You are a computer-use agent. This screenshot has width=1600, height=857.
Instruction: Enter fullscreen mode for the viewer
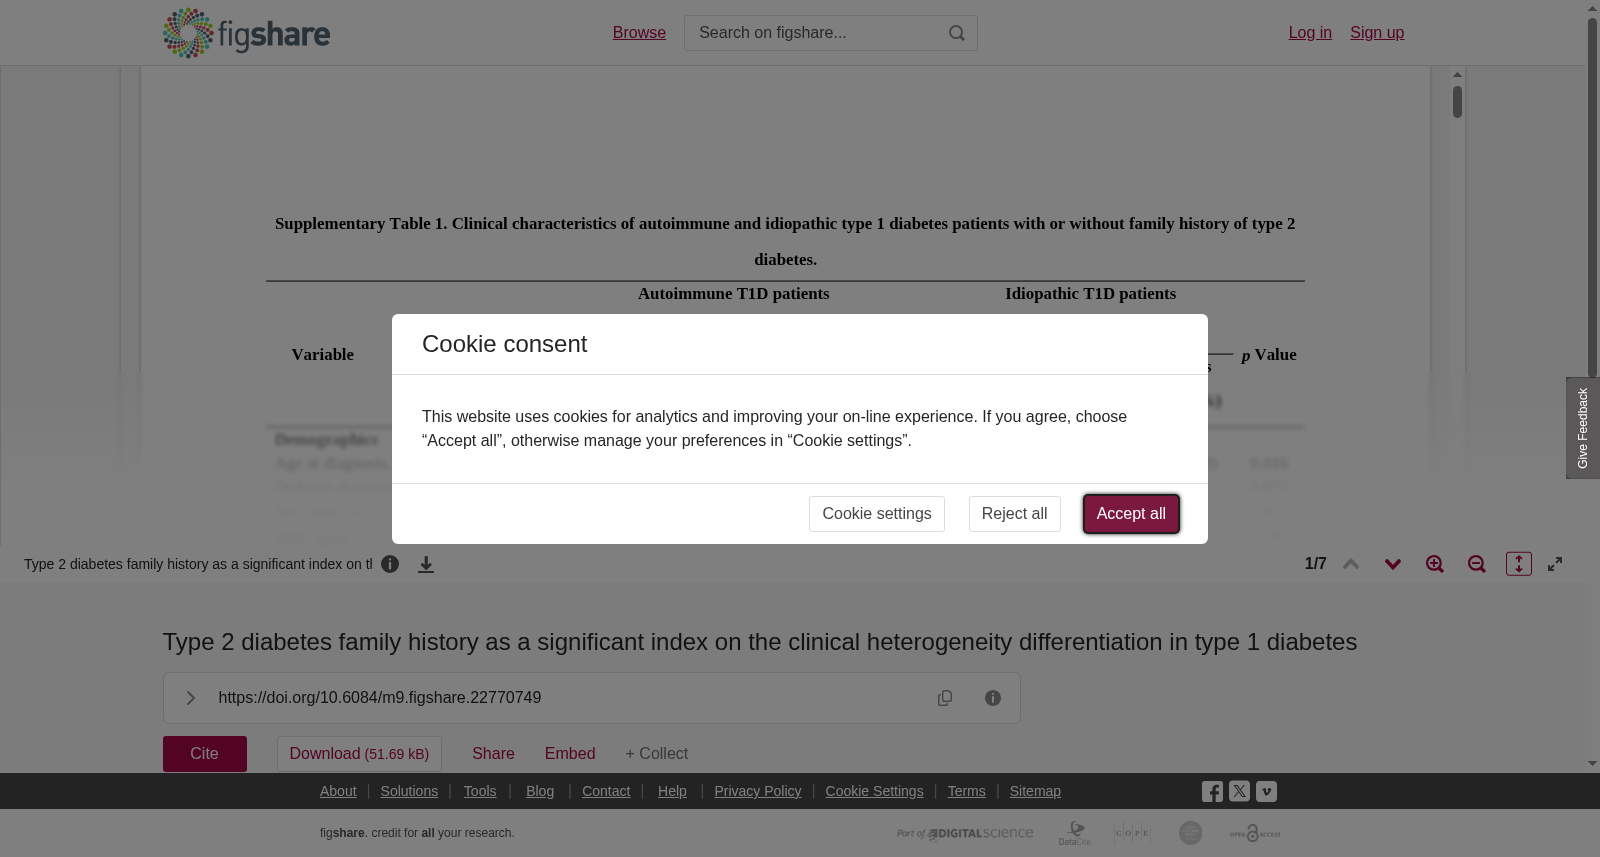tap(1555, 564)
